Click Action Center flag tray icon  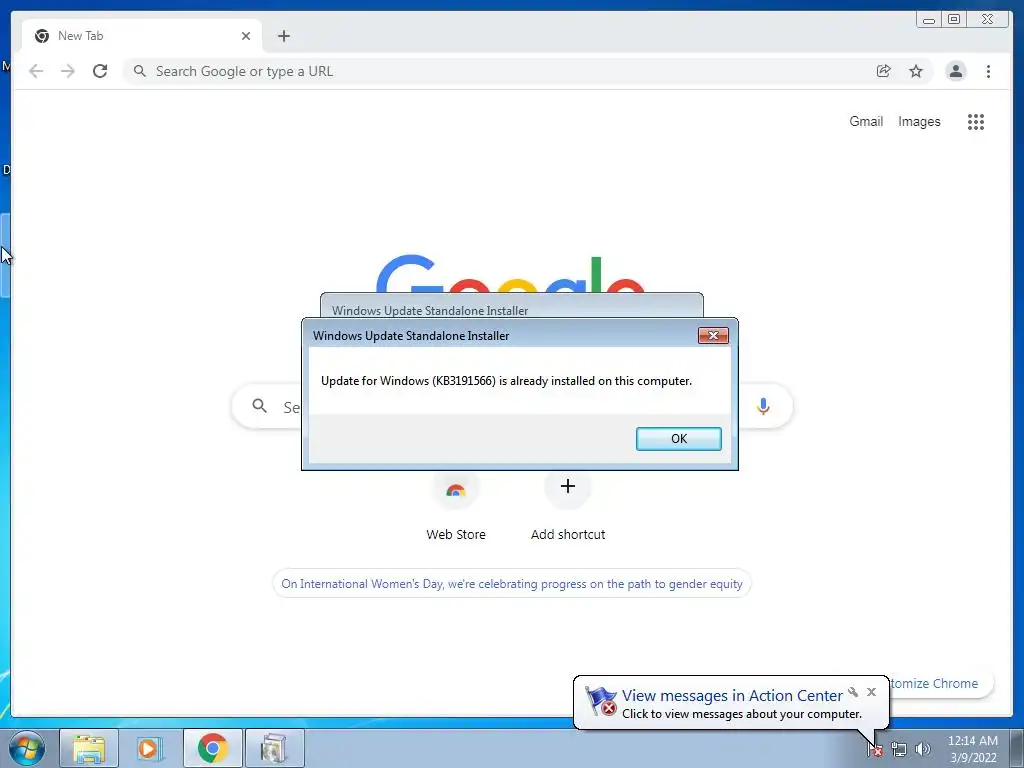[x=875, y=750]
